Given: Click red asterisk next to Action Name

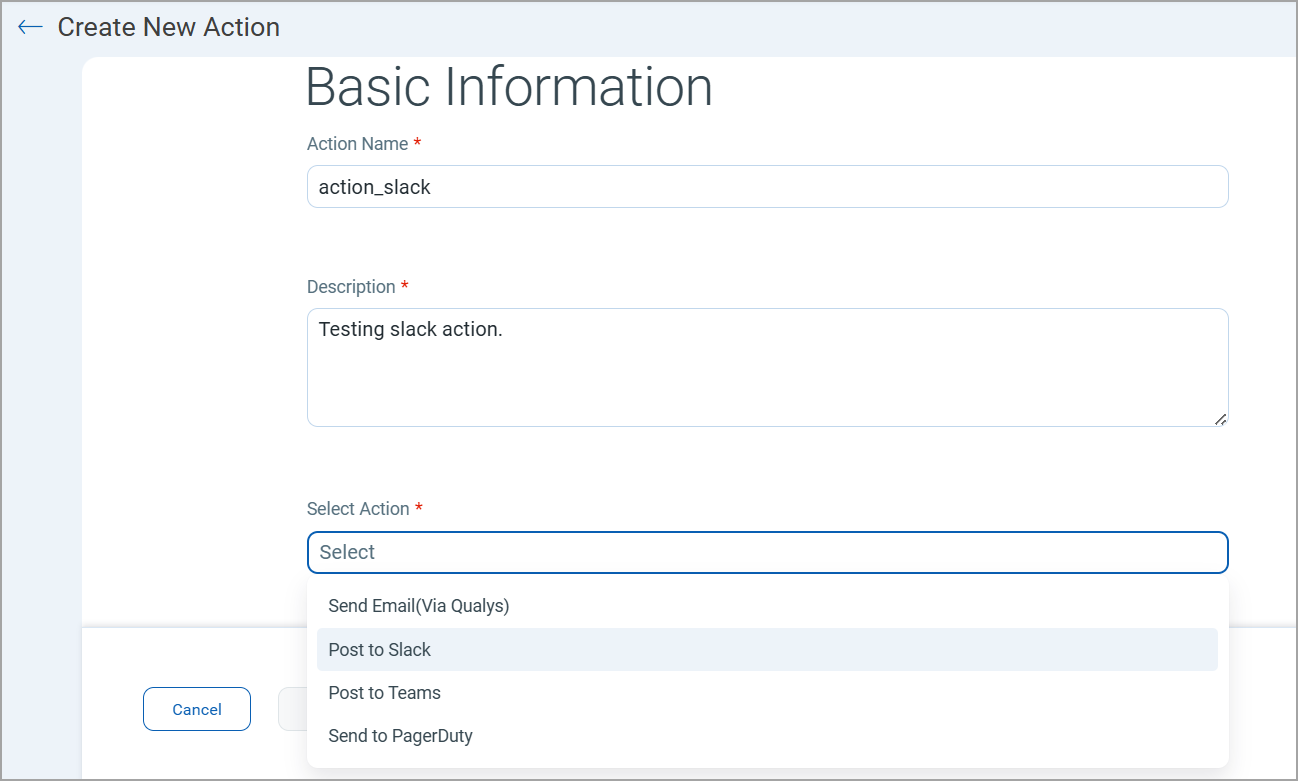Looking at the screenshot, I should point(417,144).
